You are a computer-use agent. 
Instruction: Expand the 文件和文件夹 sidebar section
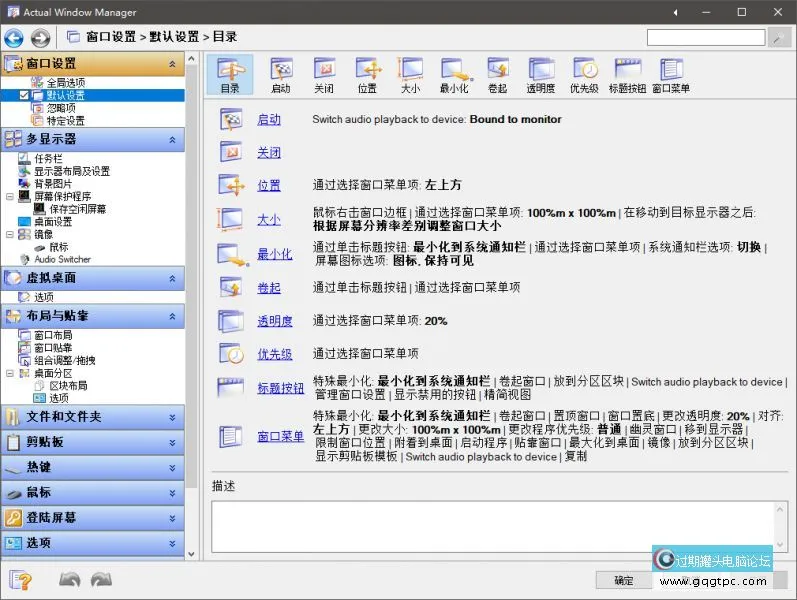[x=172, y=417]
